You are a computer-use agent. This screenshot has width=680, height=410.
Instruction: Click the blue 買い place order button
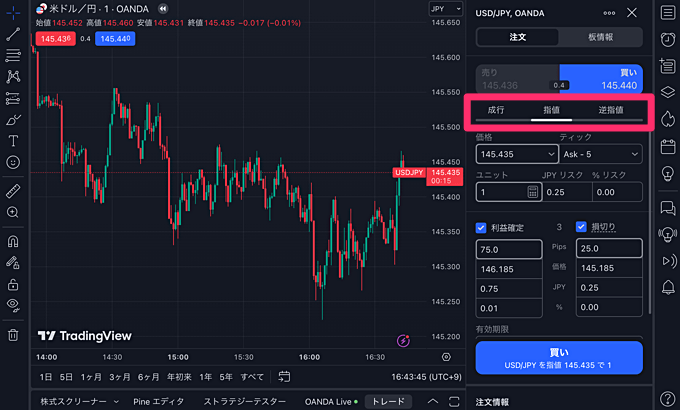pyautogui.click(x=559, y=358)
